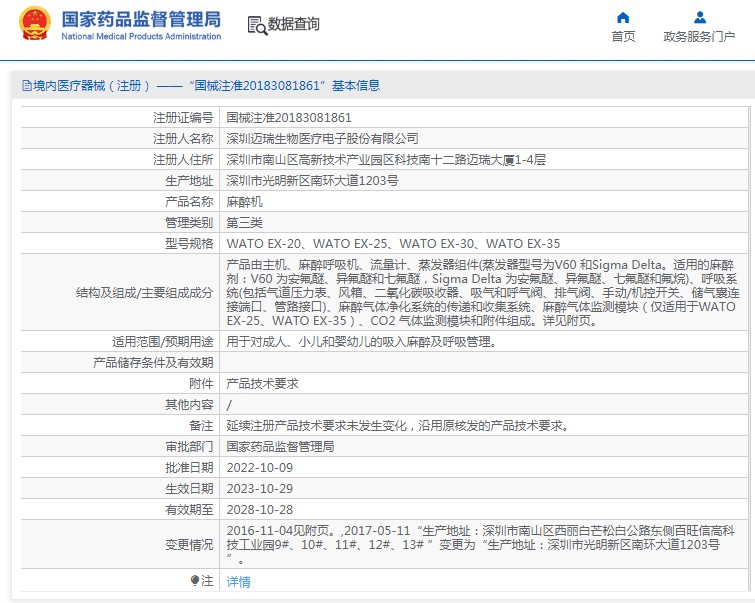
Task: Click the user portal person icon
Action: 700,17
